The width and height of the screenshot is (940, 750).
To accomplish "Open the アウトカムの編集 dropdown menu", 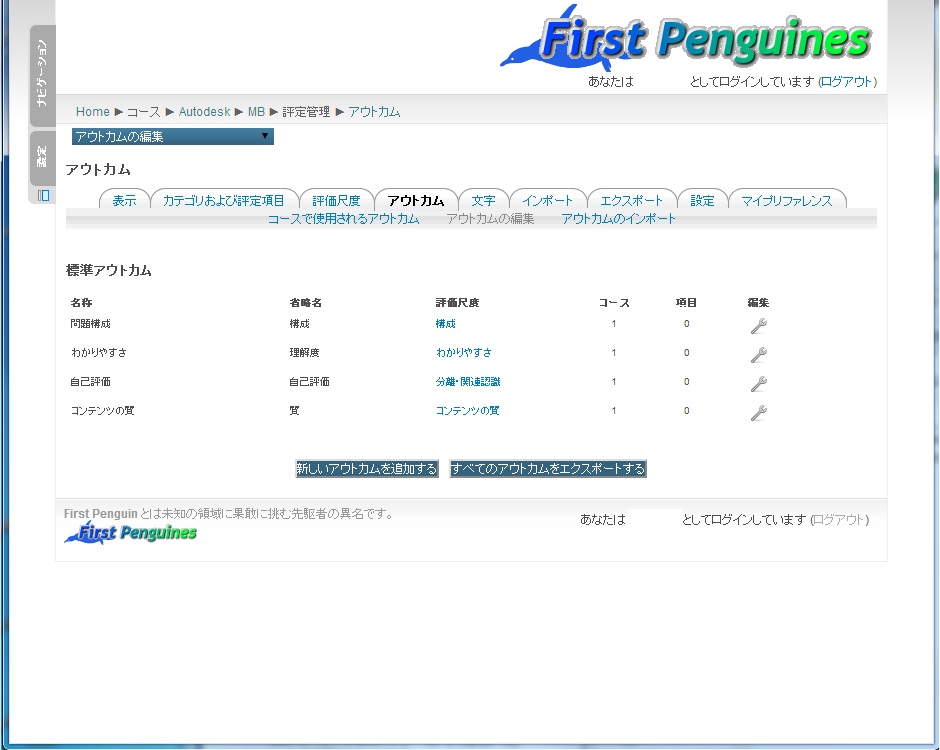I will (x=172, y=137).
